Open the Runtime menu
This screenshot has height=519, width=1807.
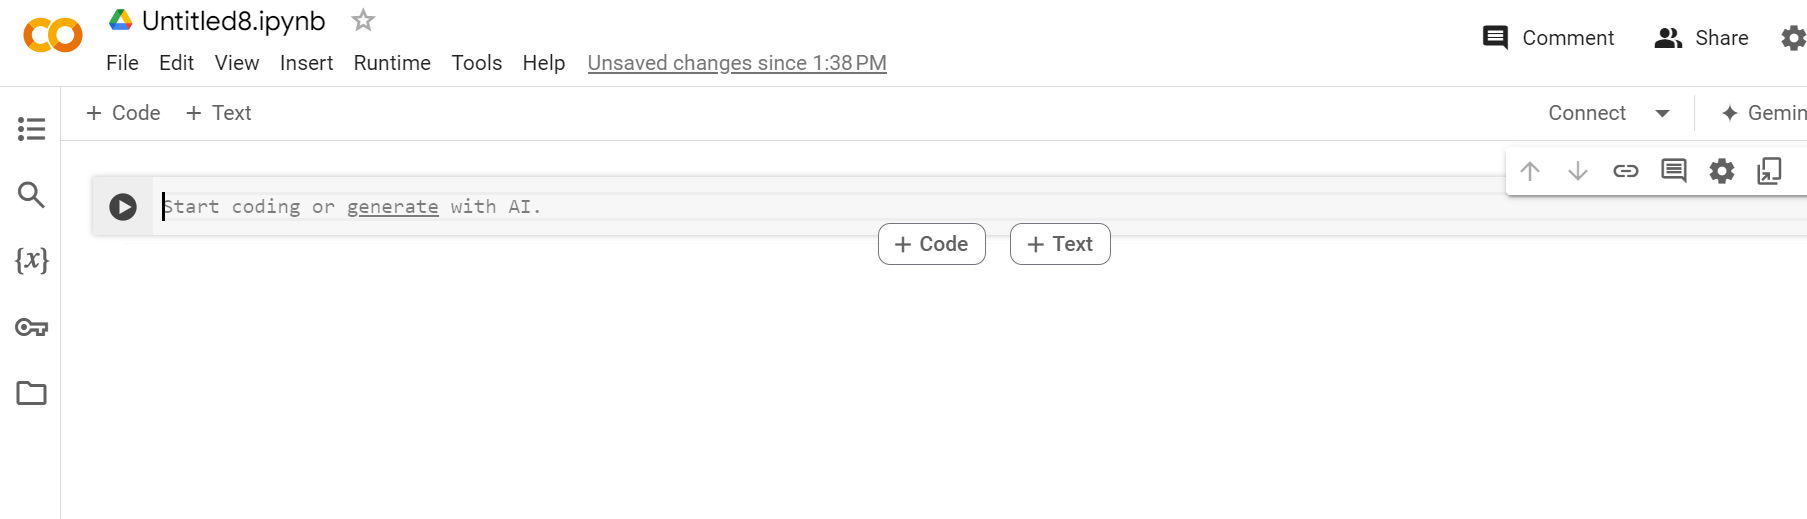pyautogui.click(x=392, y=63)
